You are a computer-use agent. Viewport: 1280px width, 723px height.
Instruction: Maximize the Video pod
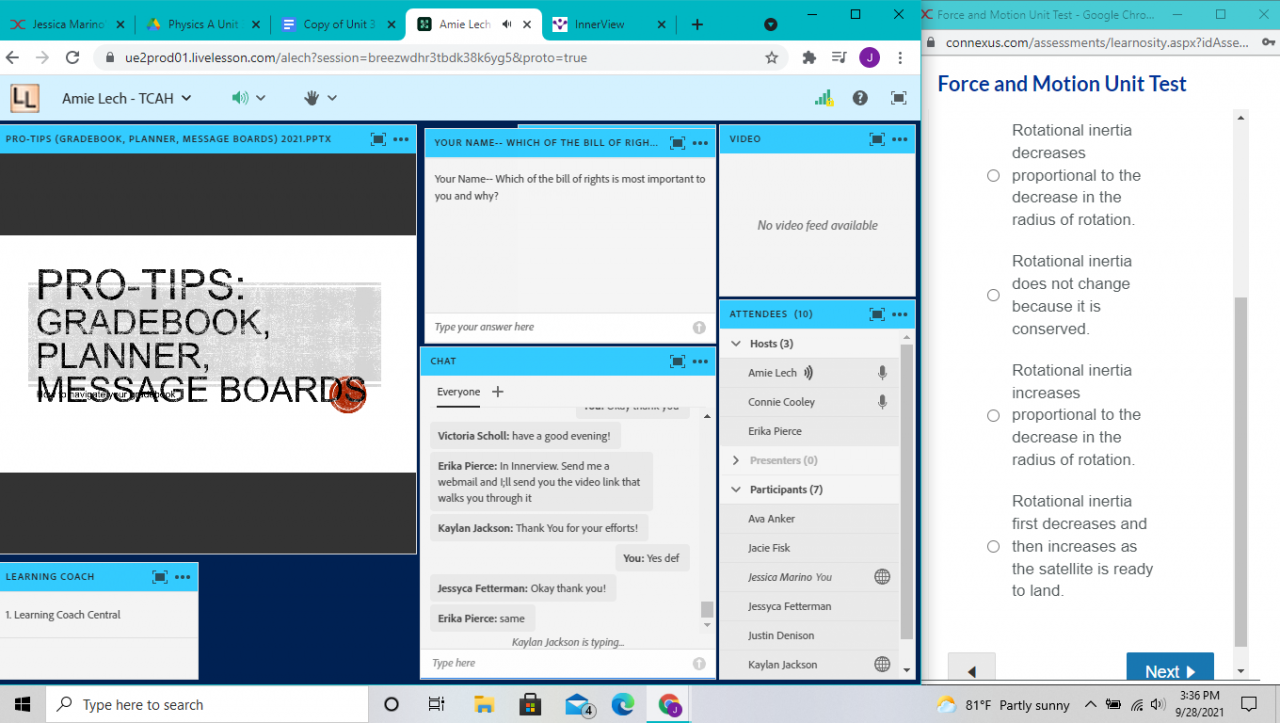tap(877, 139)
